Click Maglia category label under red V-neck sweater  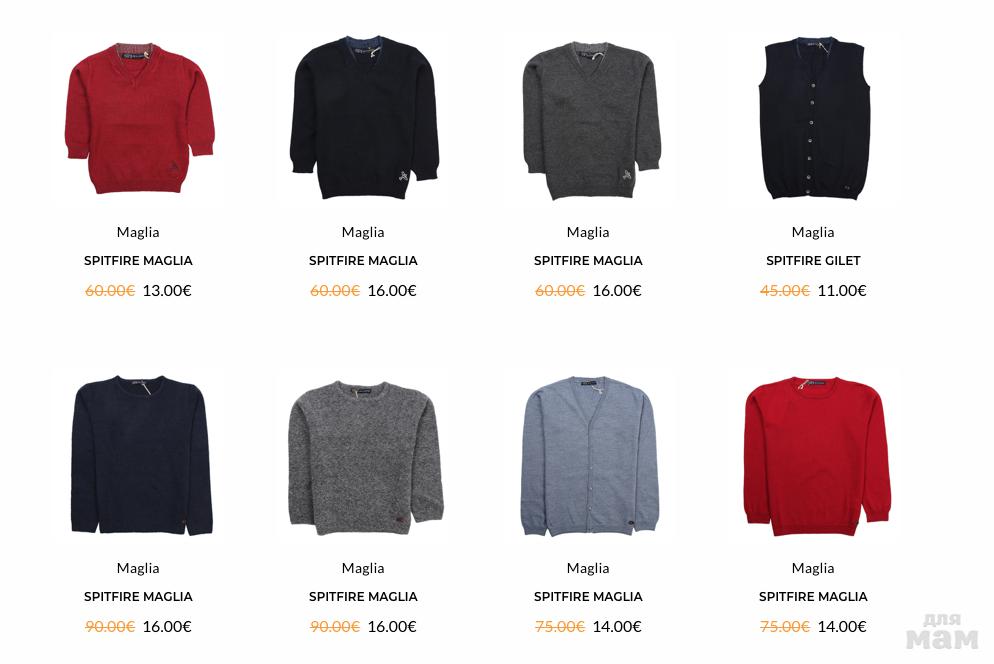click(x=138, y=232)
